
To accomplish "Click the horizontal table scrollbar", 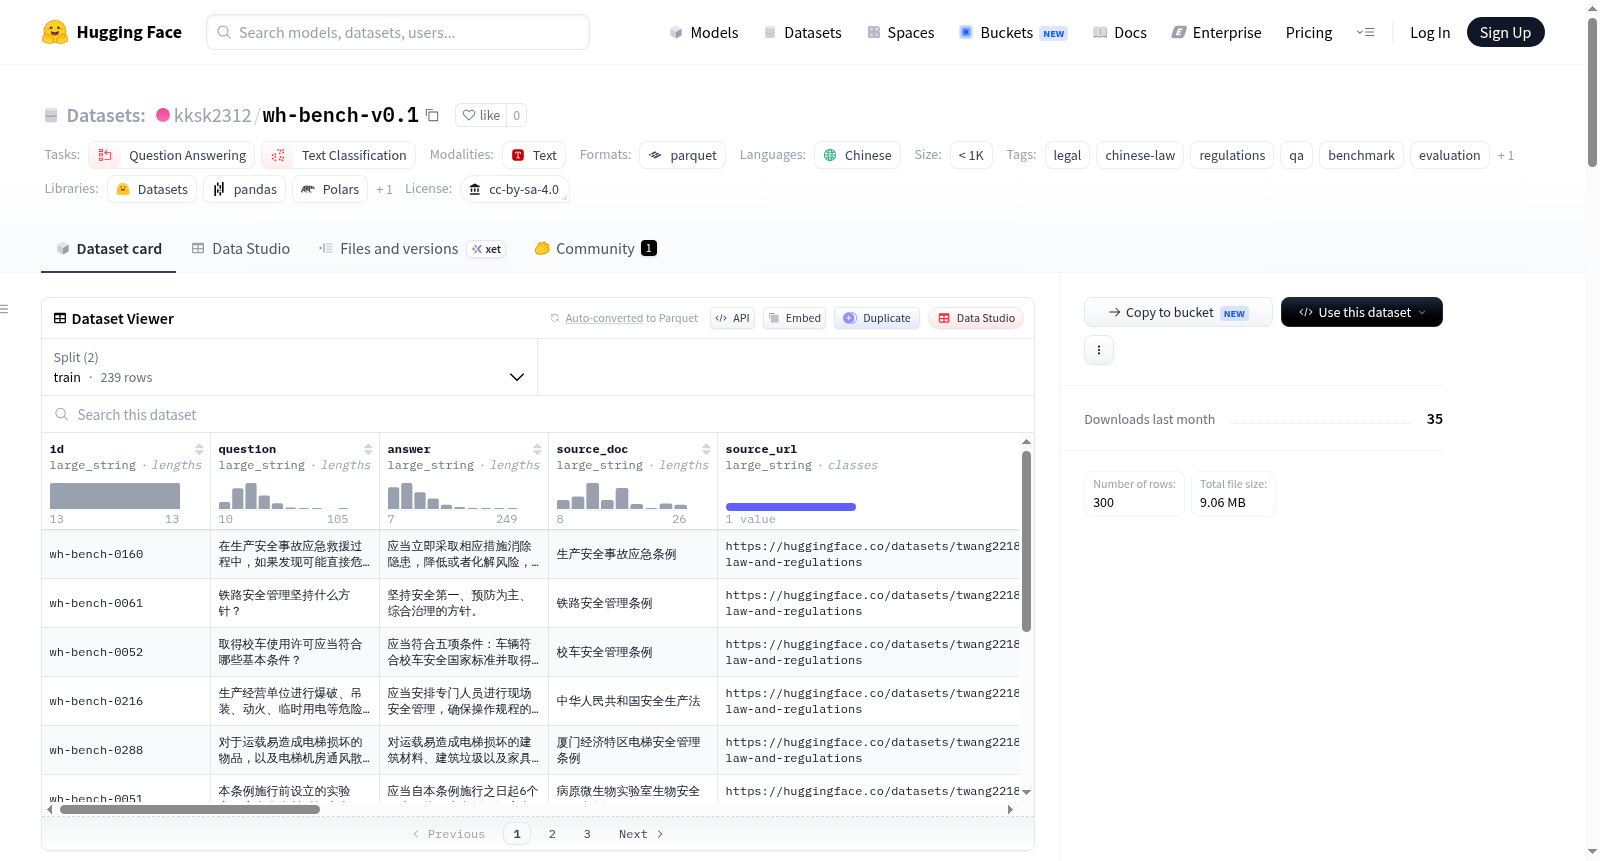I will tap(190, 809).
